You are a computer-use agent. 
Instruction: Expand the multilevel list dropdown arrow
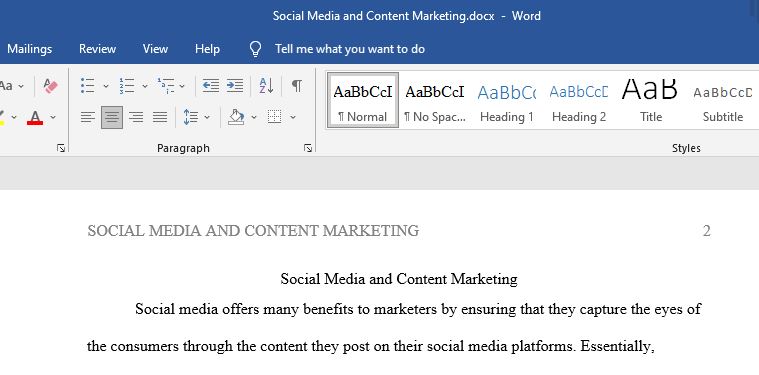point(182,86)
